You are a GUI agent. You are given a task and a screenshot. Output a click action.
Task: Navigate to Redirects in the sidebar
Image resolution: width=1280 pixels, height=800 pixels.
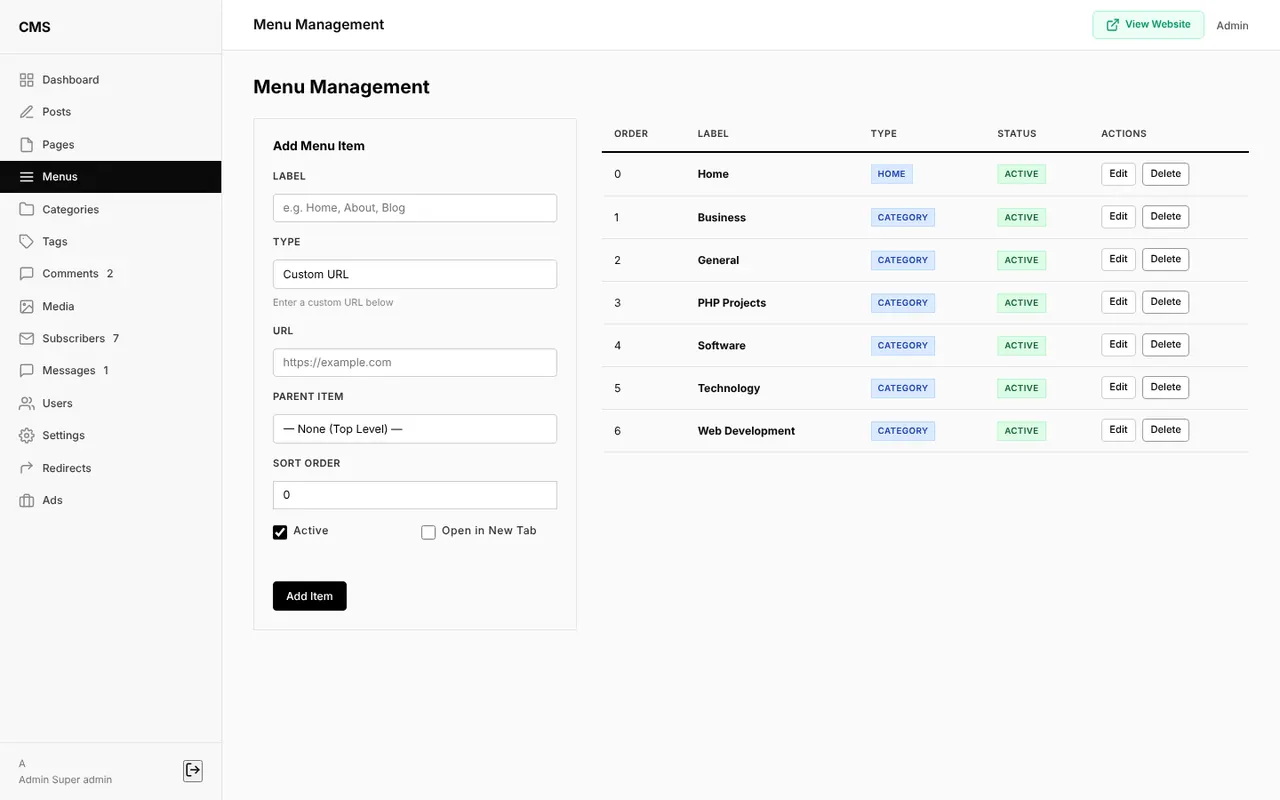click(x=110, y=468)
